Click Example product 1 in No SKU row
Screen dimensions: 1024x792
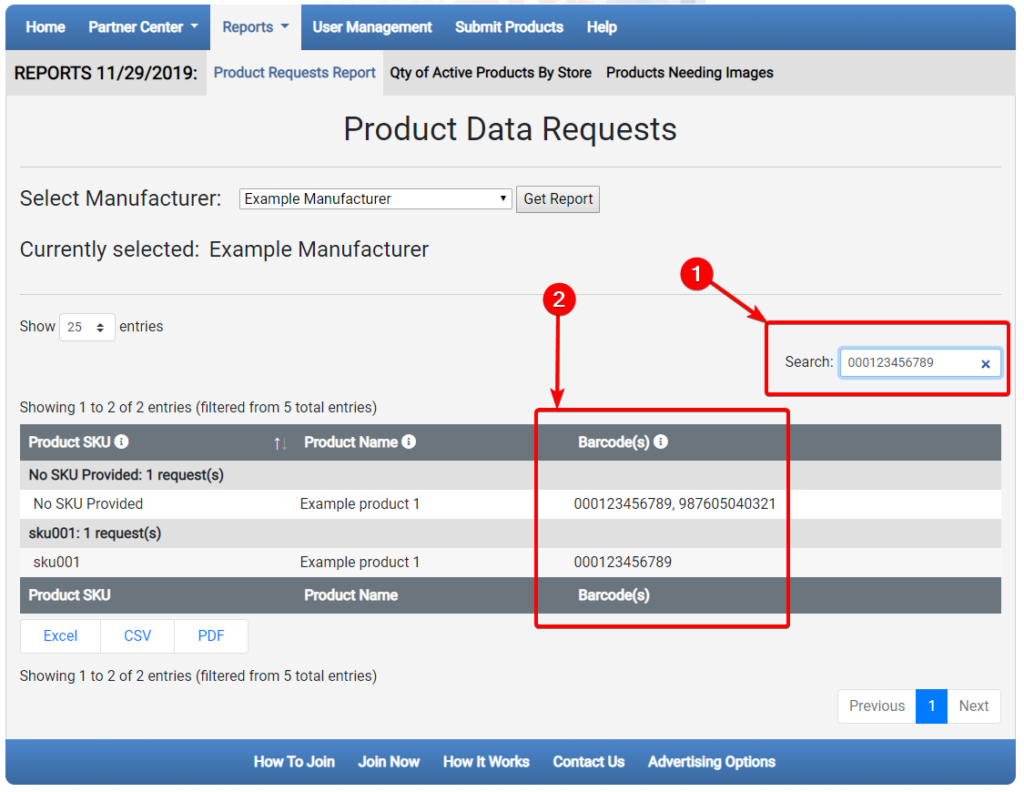click(x=360, y=504)
